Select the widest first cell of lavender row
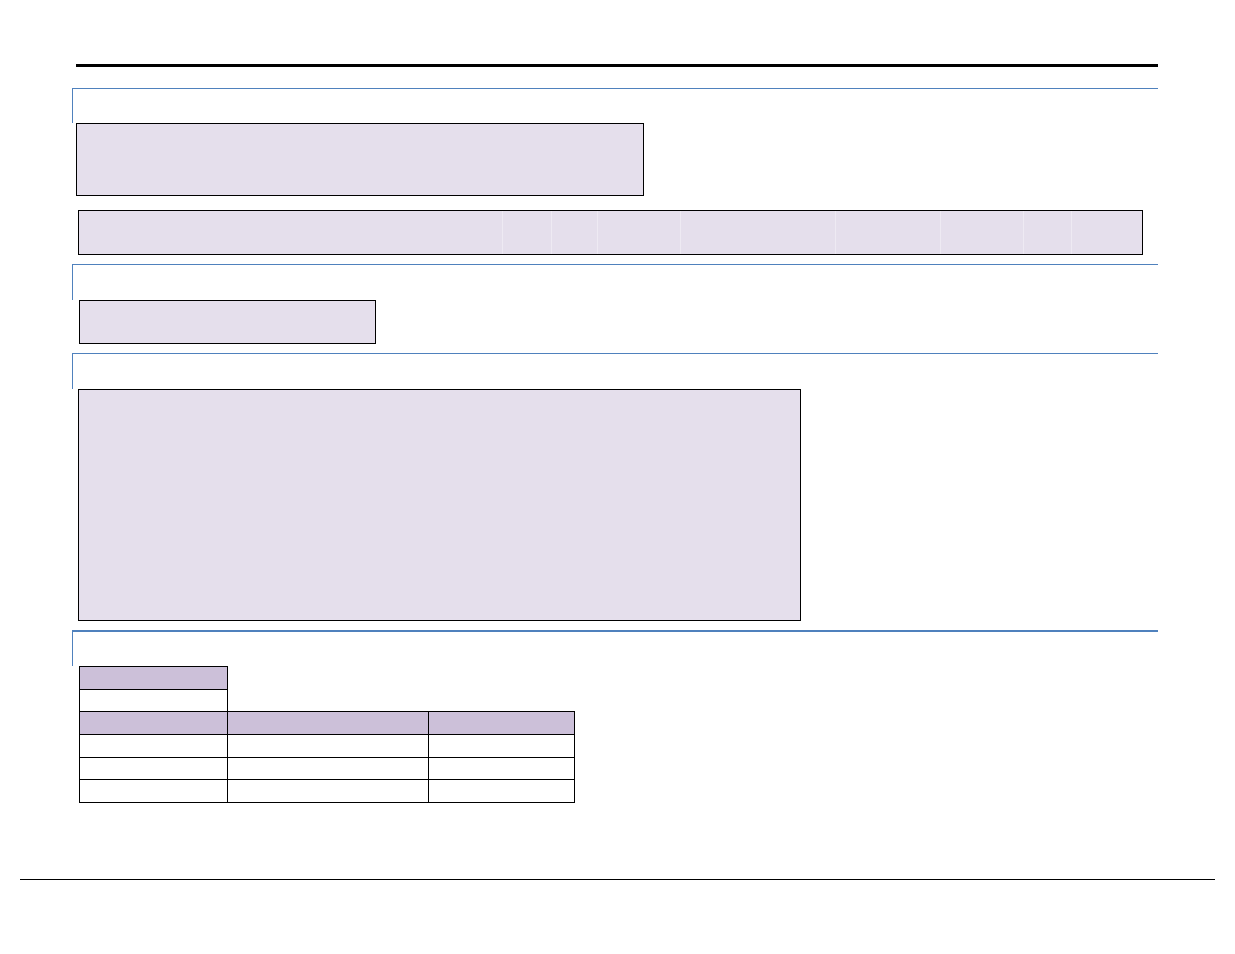Viewport: 1235px width, 954px height. click(290, 233)
